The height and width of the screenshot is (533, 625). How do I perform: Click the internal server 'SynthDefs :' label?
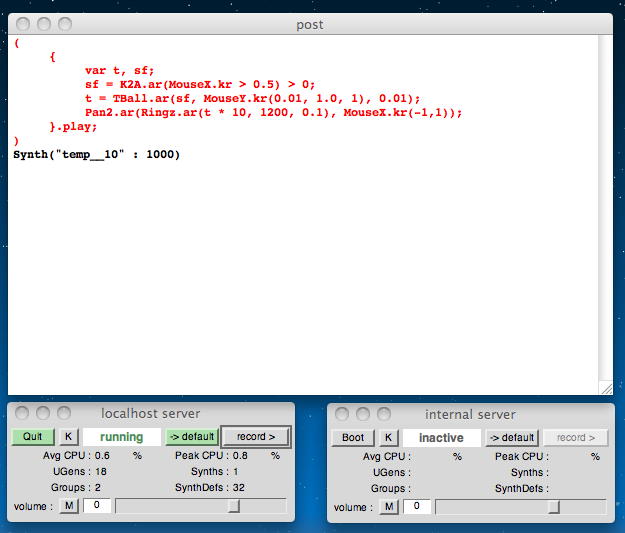point(522,488)
